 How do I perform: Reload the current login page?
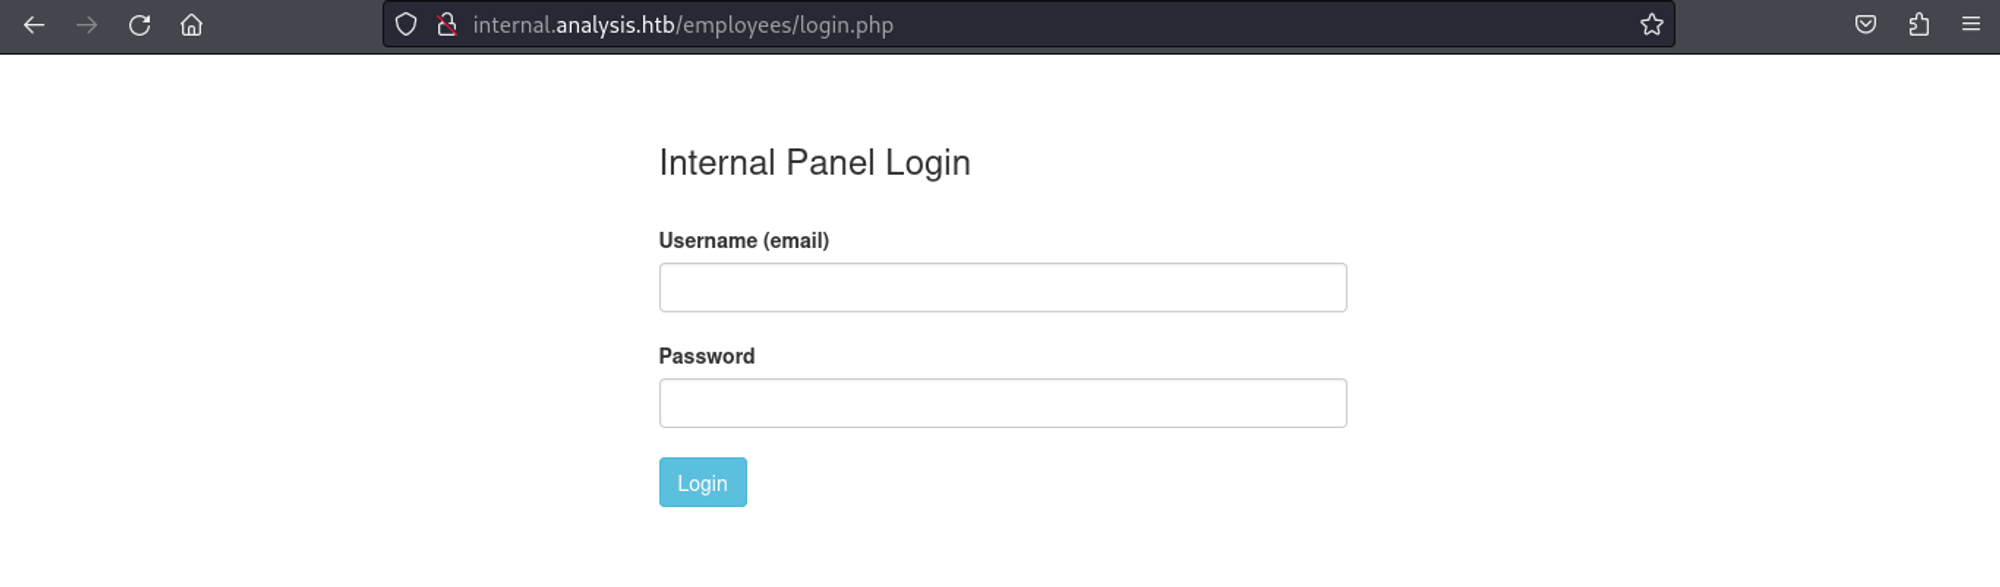(x=139, y=25)
